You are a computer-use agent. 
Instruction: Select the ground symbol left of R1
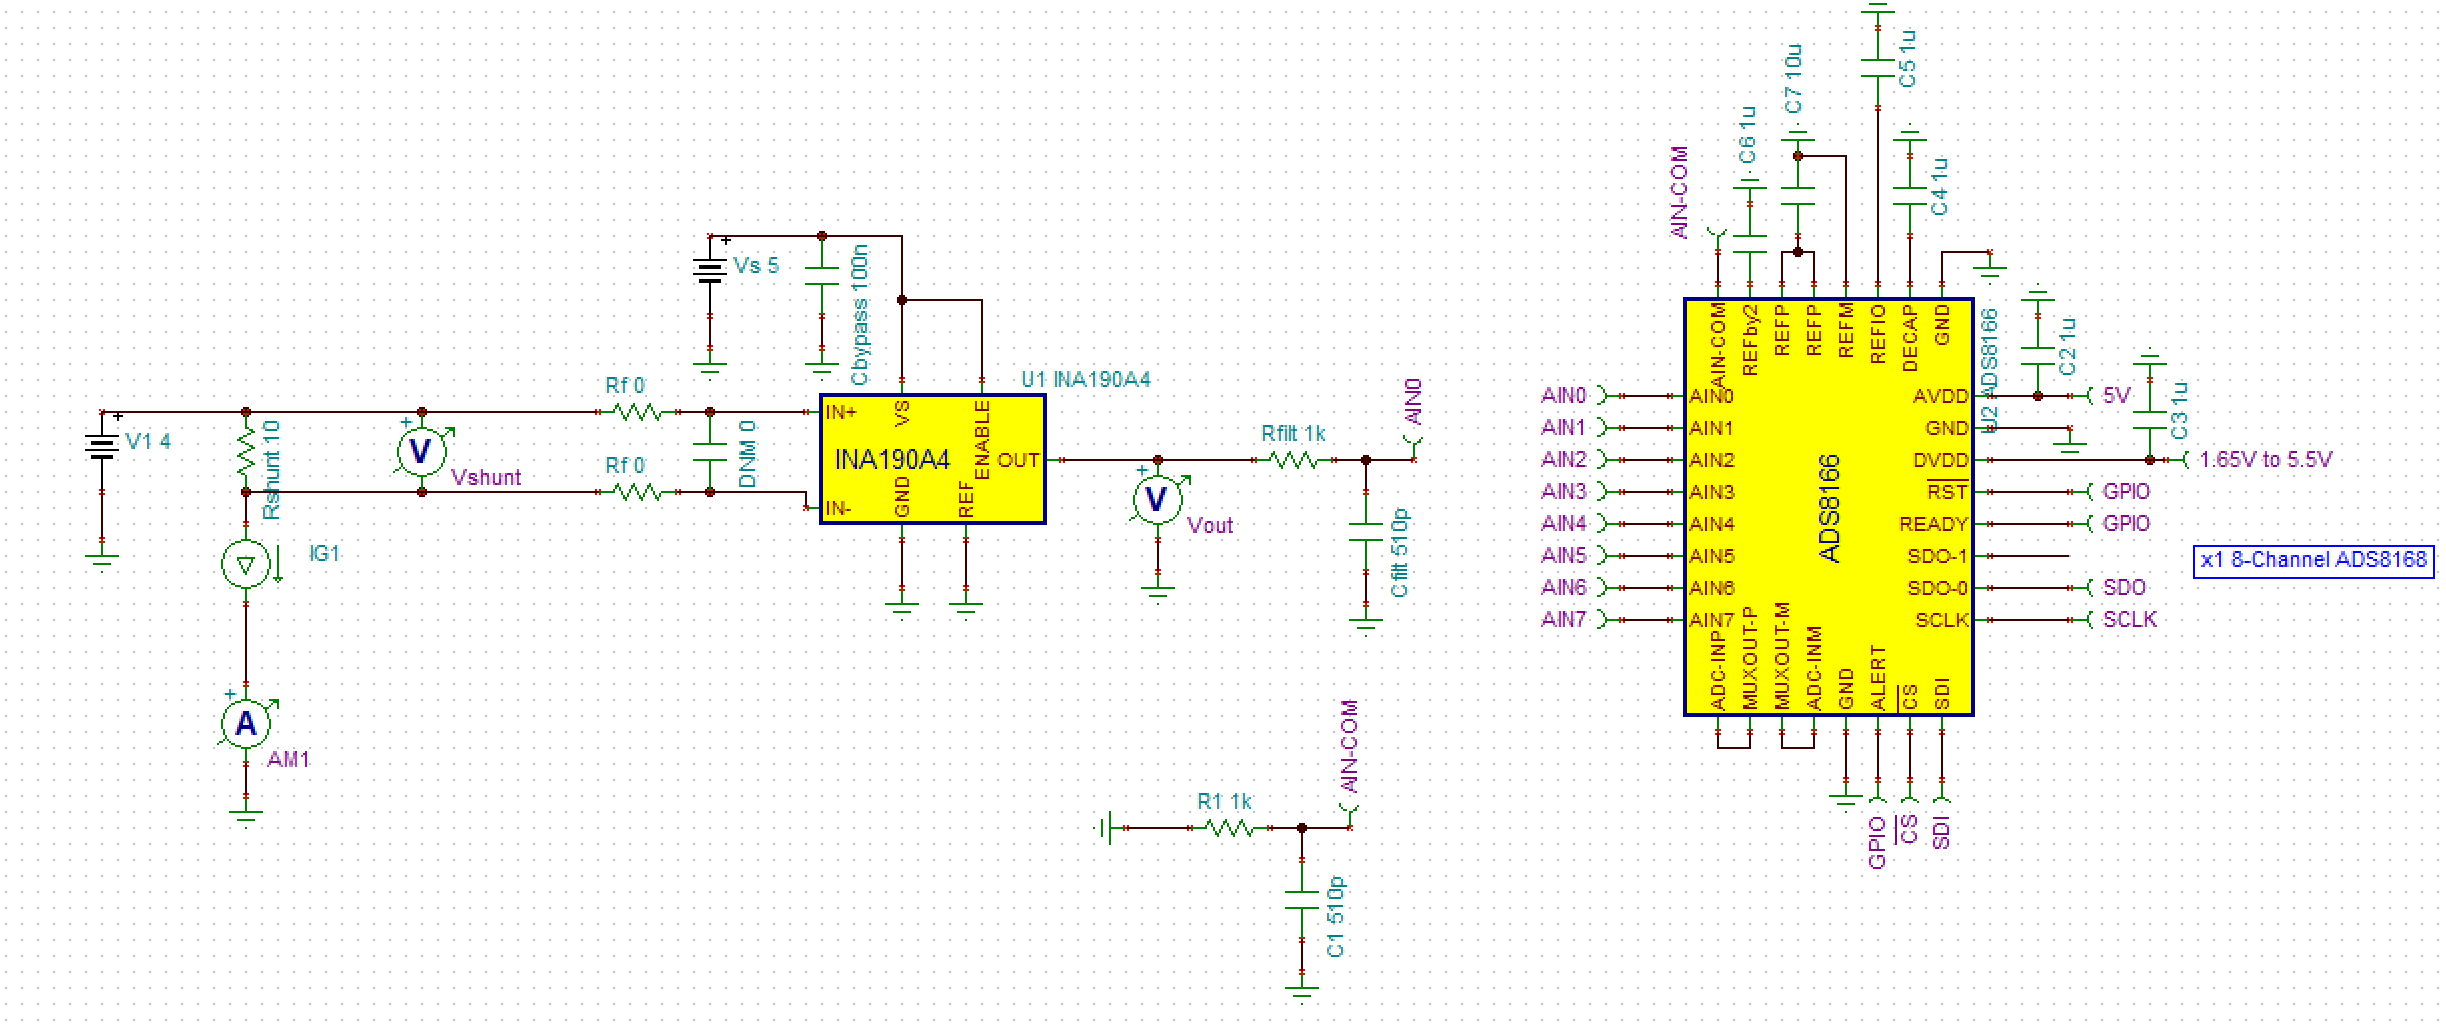pos(1104,828)
